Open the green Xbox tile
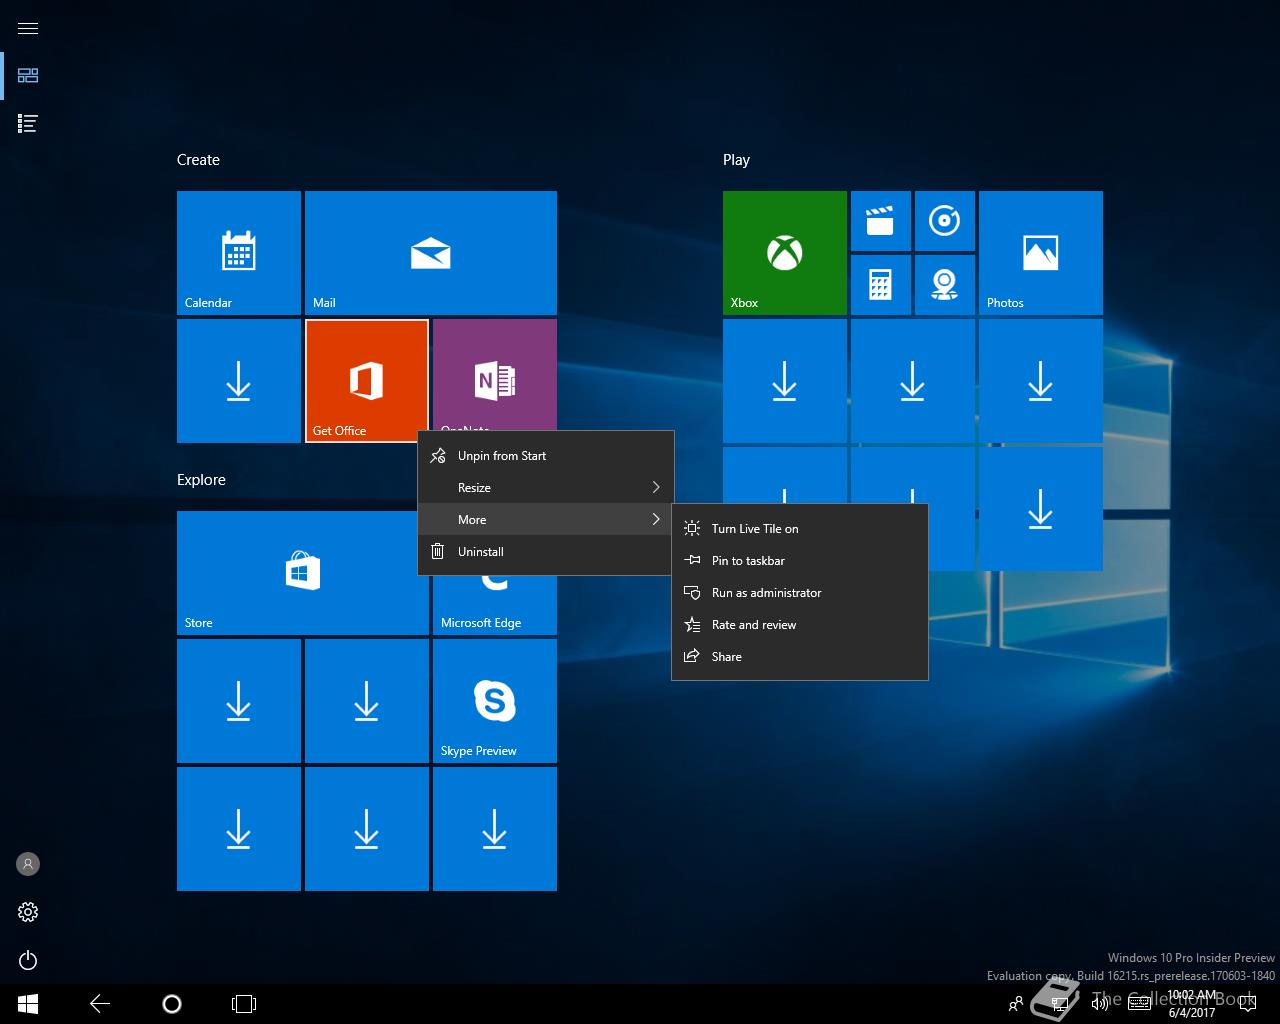 coord(785,253)
